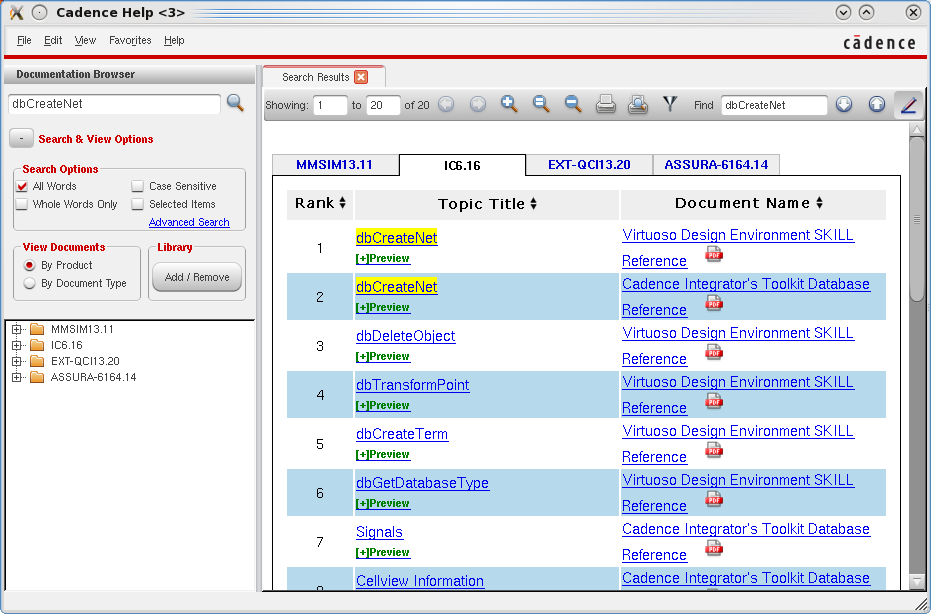Expand the IC6.16 tree folder
931x614 pixels.
coord(17,345)
